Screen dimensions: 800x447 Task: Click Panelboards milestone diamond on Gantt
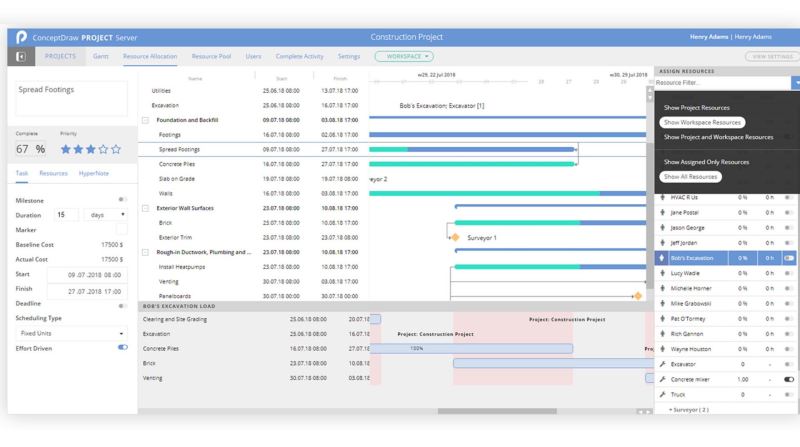click(x=637, y=296)
